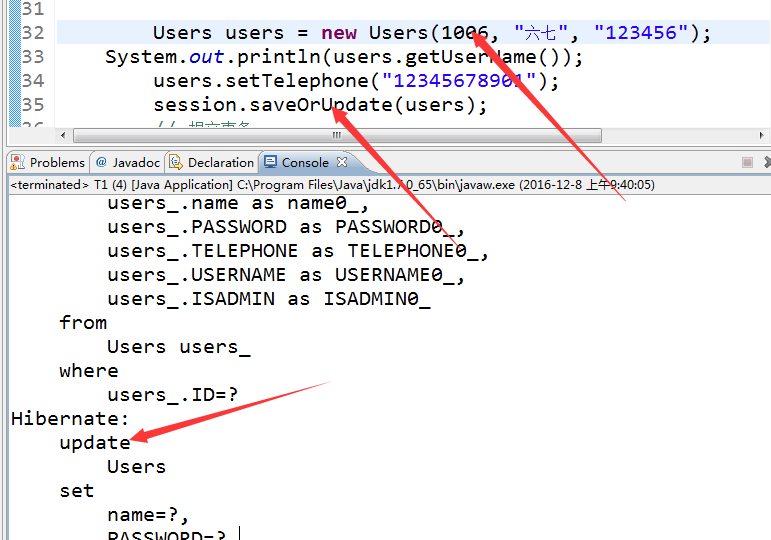Click the 'new' keyword on line 32
Image resolution: width=771 pixels, height=540 pixels.
[x=339, y=33]
